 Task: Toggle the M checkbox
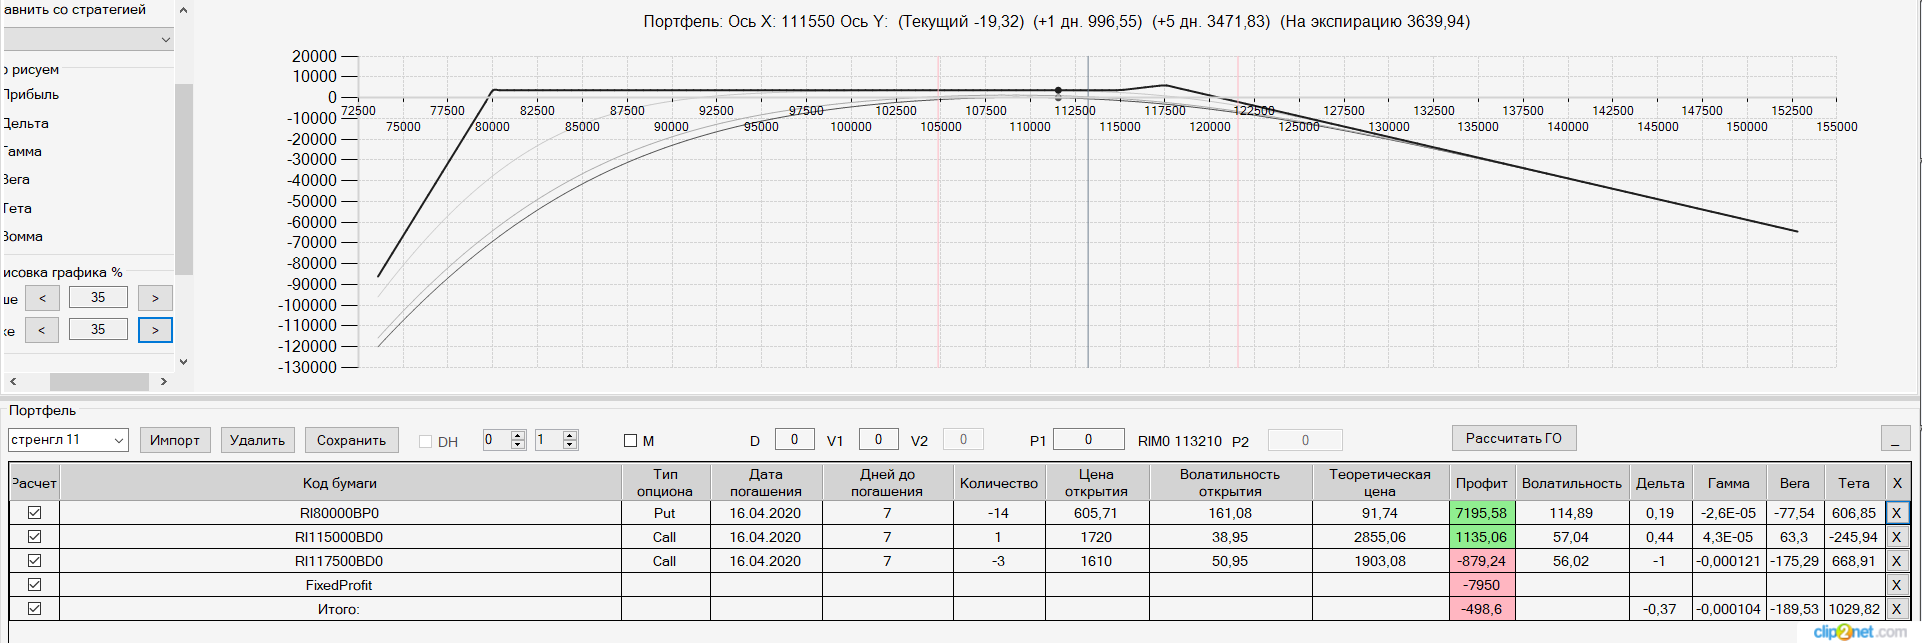tap(630, 440)
